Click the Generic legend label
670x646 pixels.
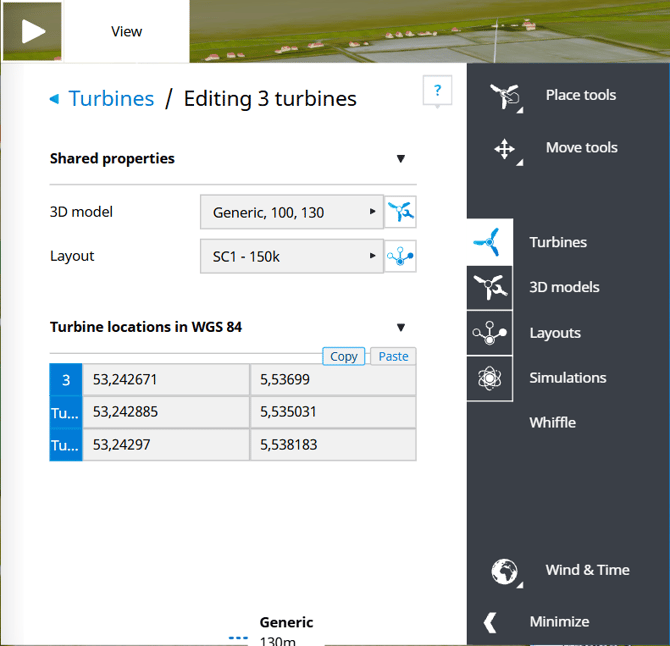[x=286, y=623]
